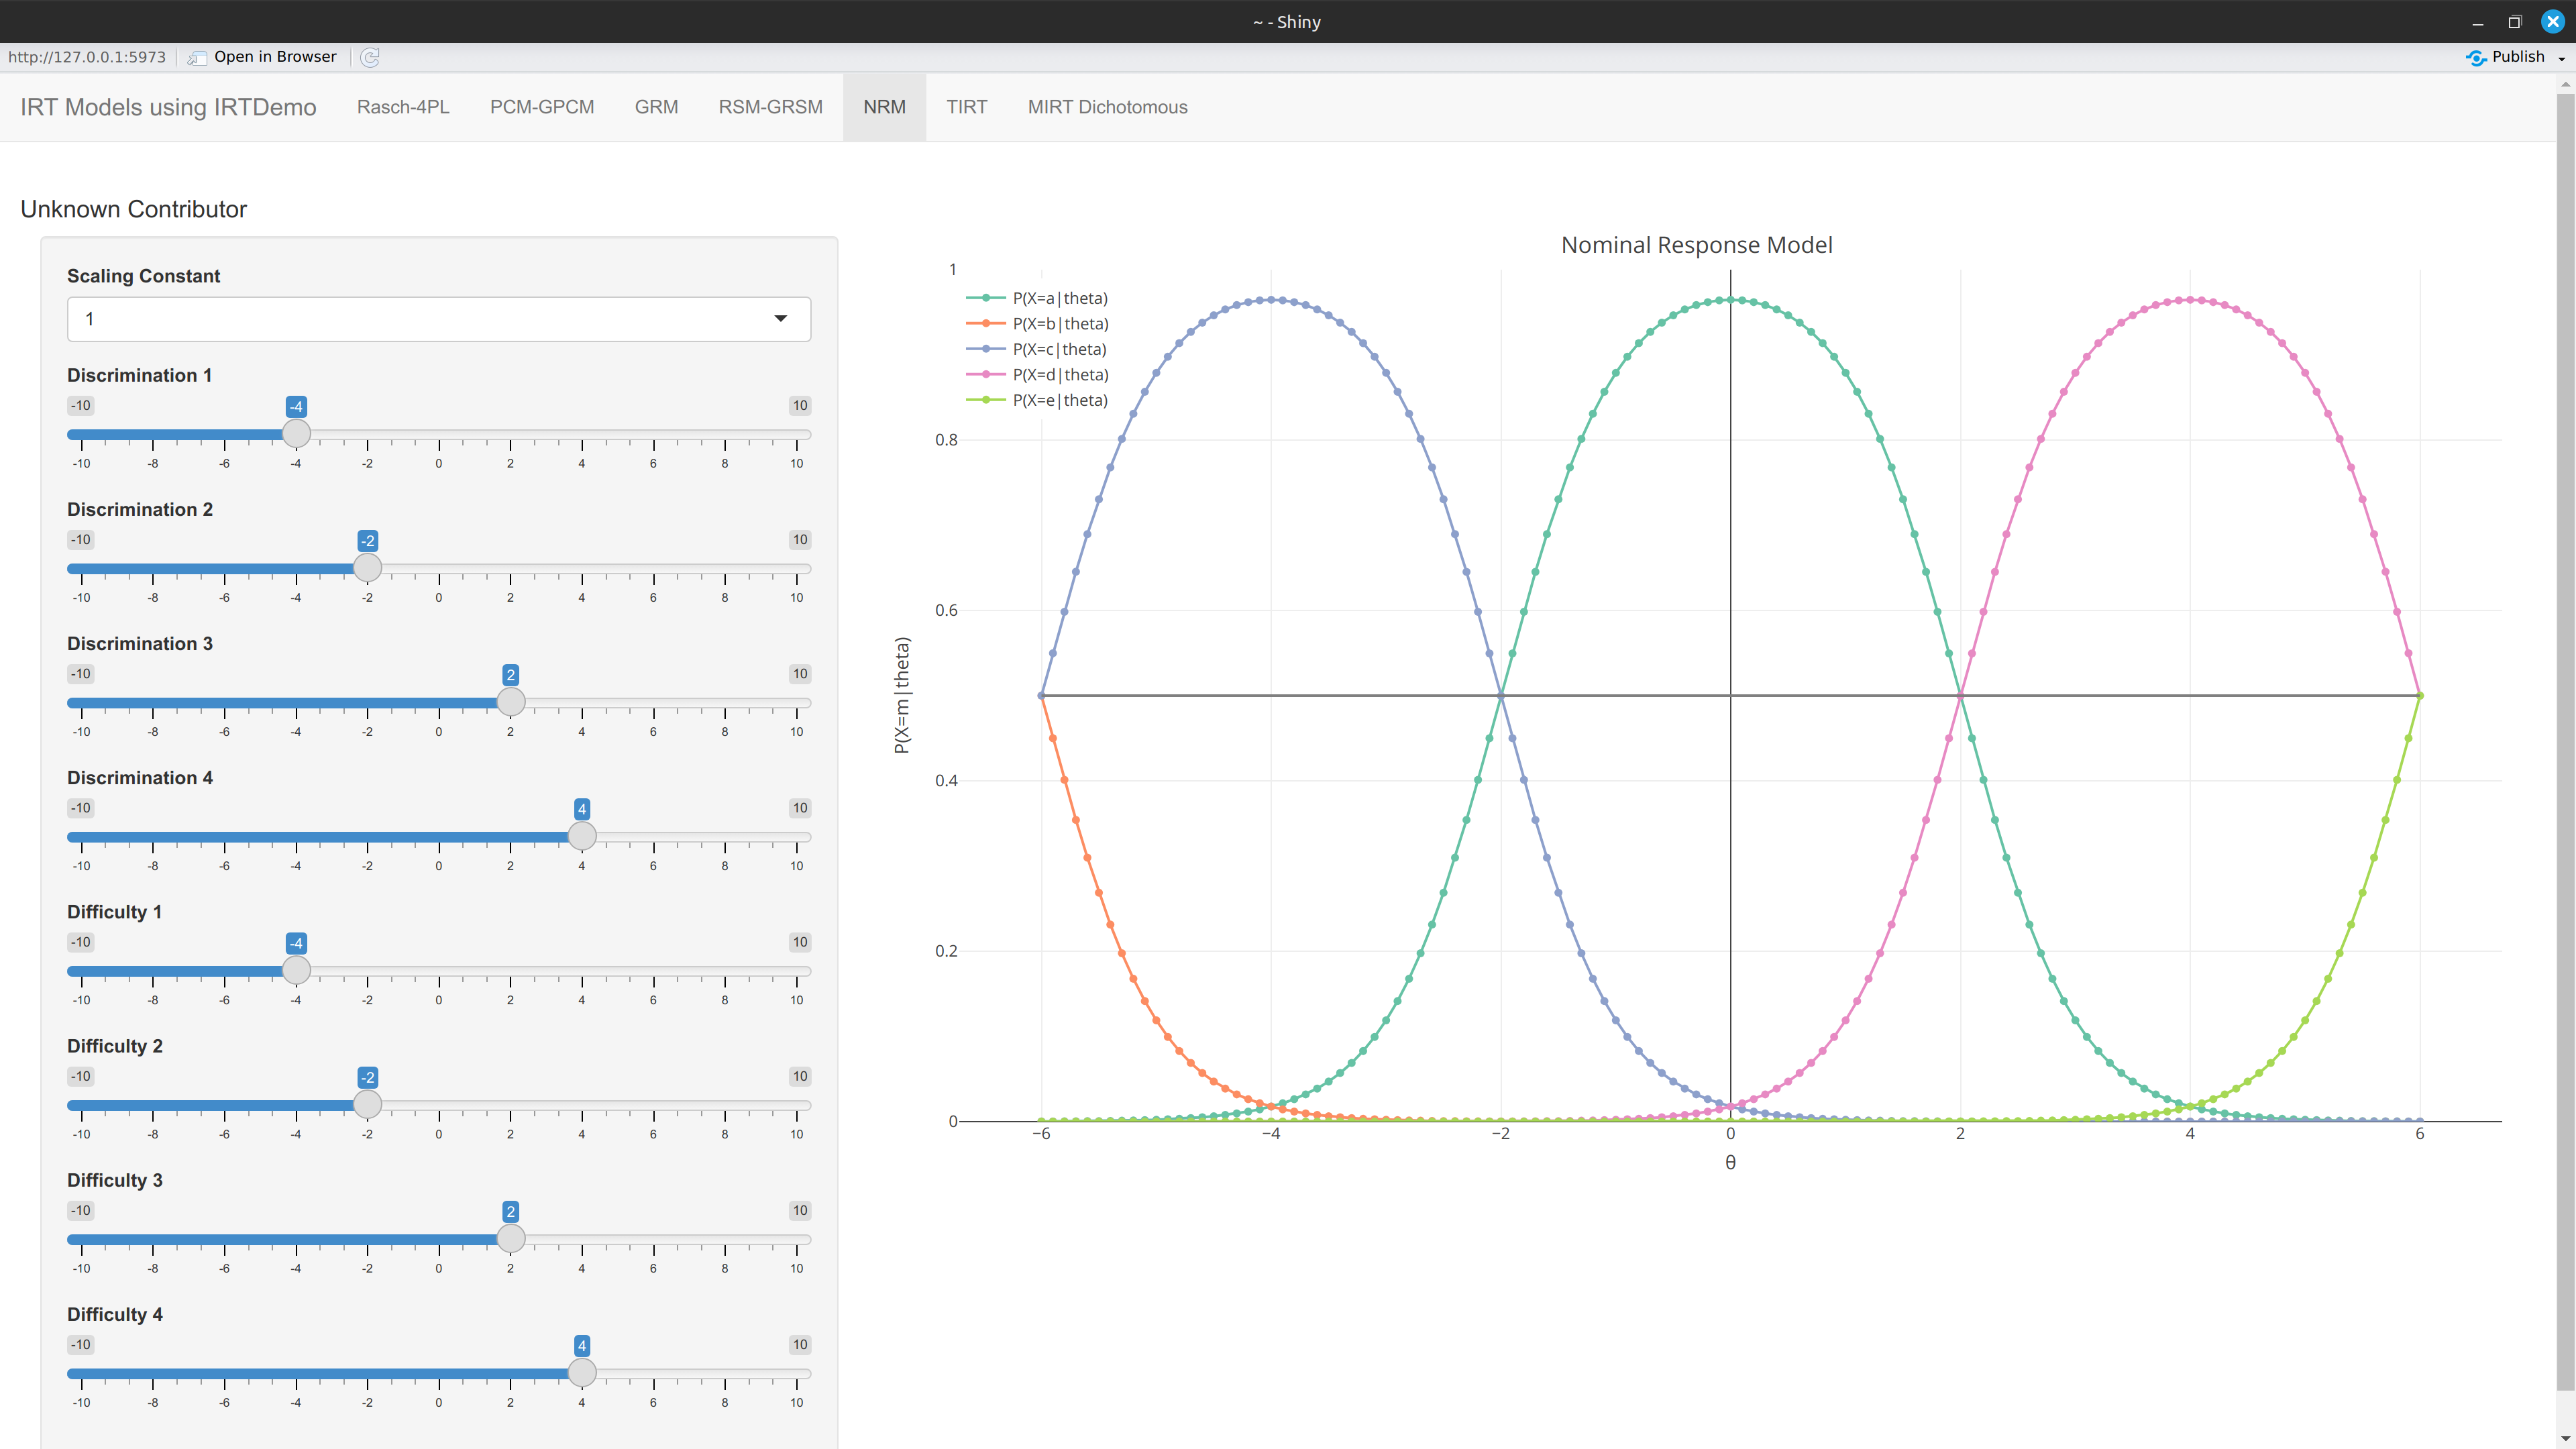This screenshot has width=2576, height=1449.
Task: Click Difficulty 3 slider handle
Action: point(511,1237)
